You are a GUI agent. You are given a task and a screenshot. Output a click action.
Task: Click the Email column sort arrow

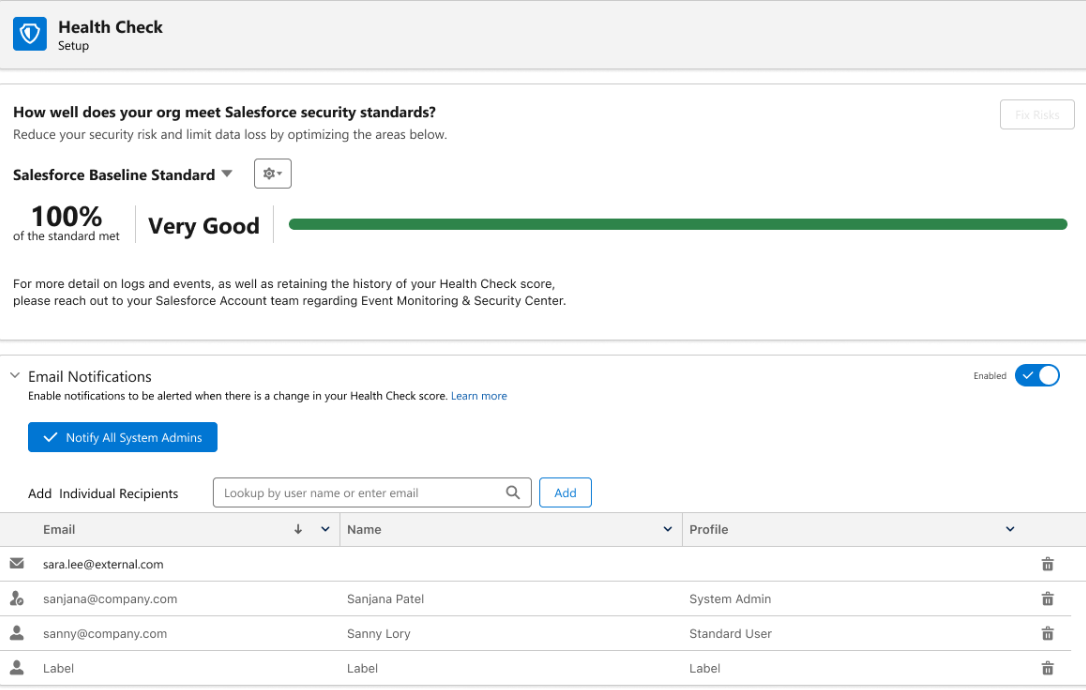pos(298,529)
